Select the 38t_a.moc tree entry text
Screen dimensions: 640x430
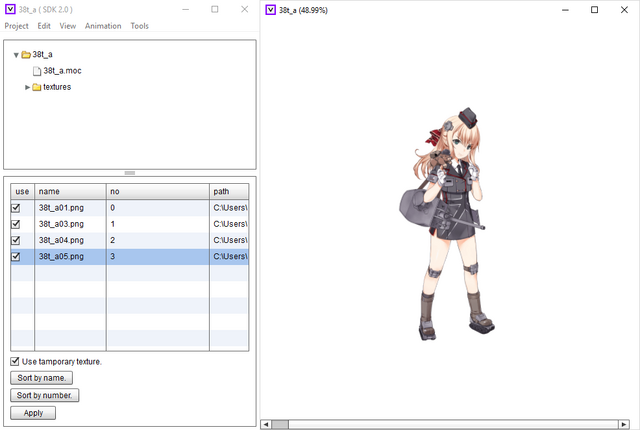[62, 71]
